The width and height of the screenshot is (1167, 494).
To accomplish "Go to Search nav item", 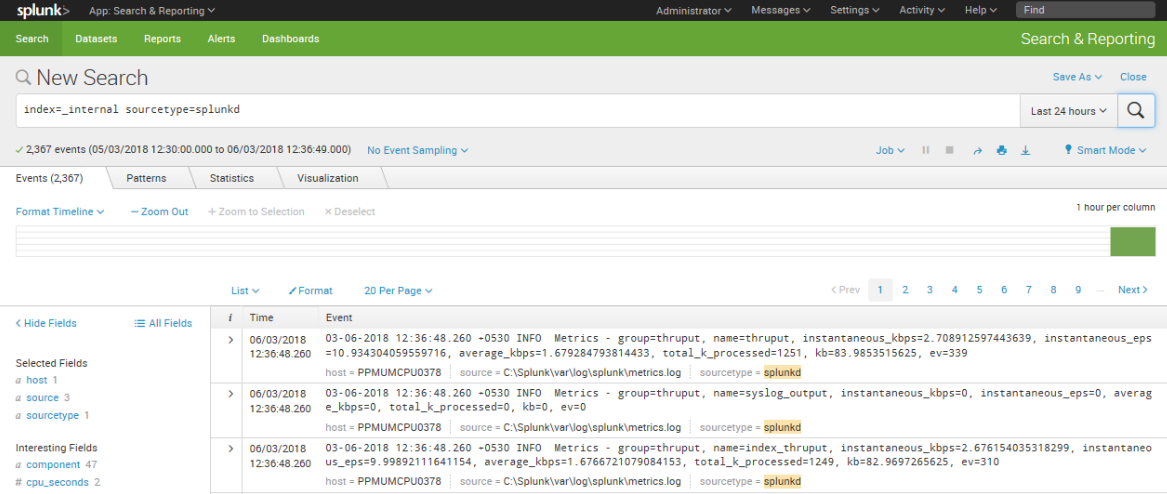I will coord(32,39).
